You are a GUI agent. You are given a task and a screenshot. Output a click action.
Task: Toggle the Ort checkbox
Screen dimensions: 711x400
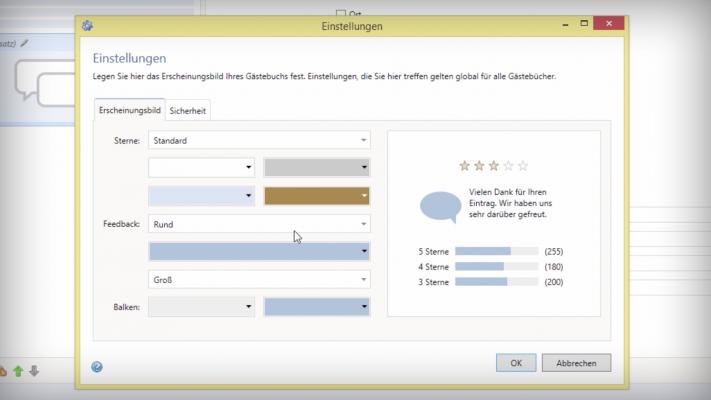coord(341,13)
